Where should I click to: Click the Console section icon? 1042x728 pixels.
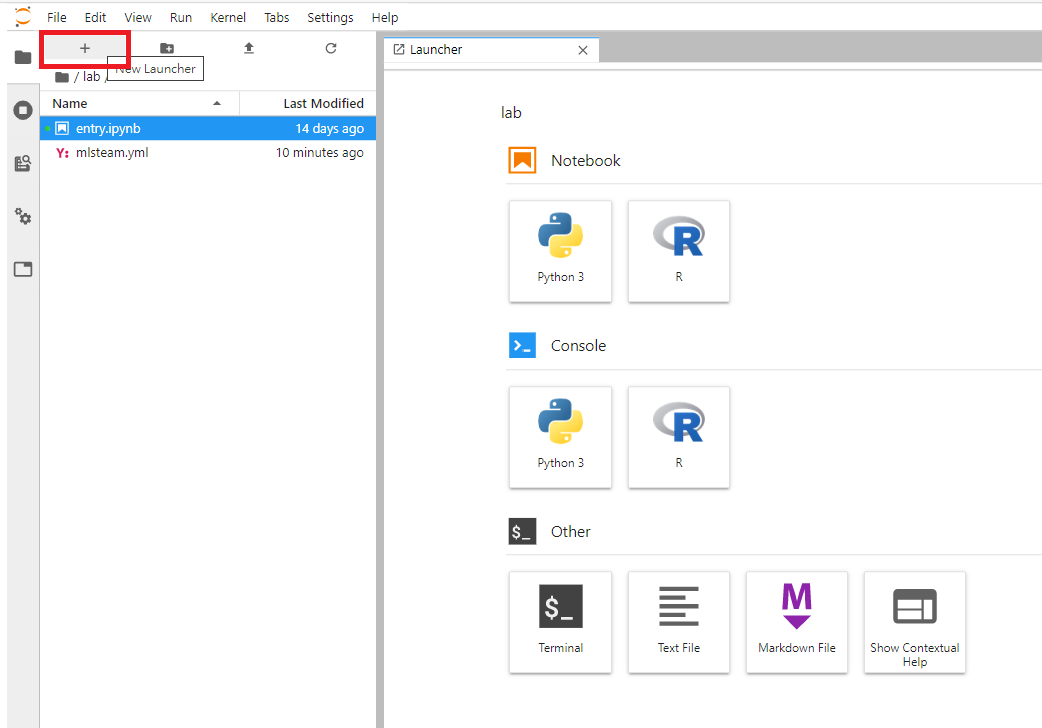pos(522,346)
